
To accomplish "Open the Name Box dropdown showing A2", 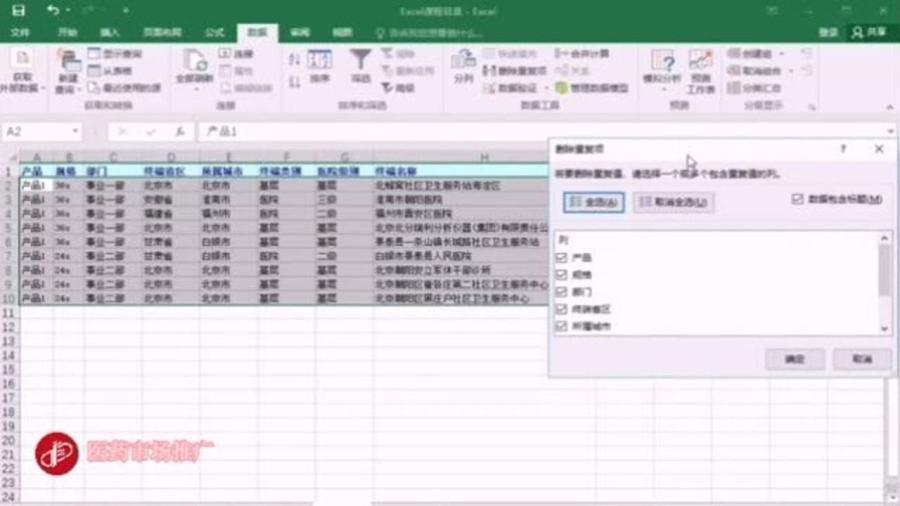I will 75,131.
